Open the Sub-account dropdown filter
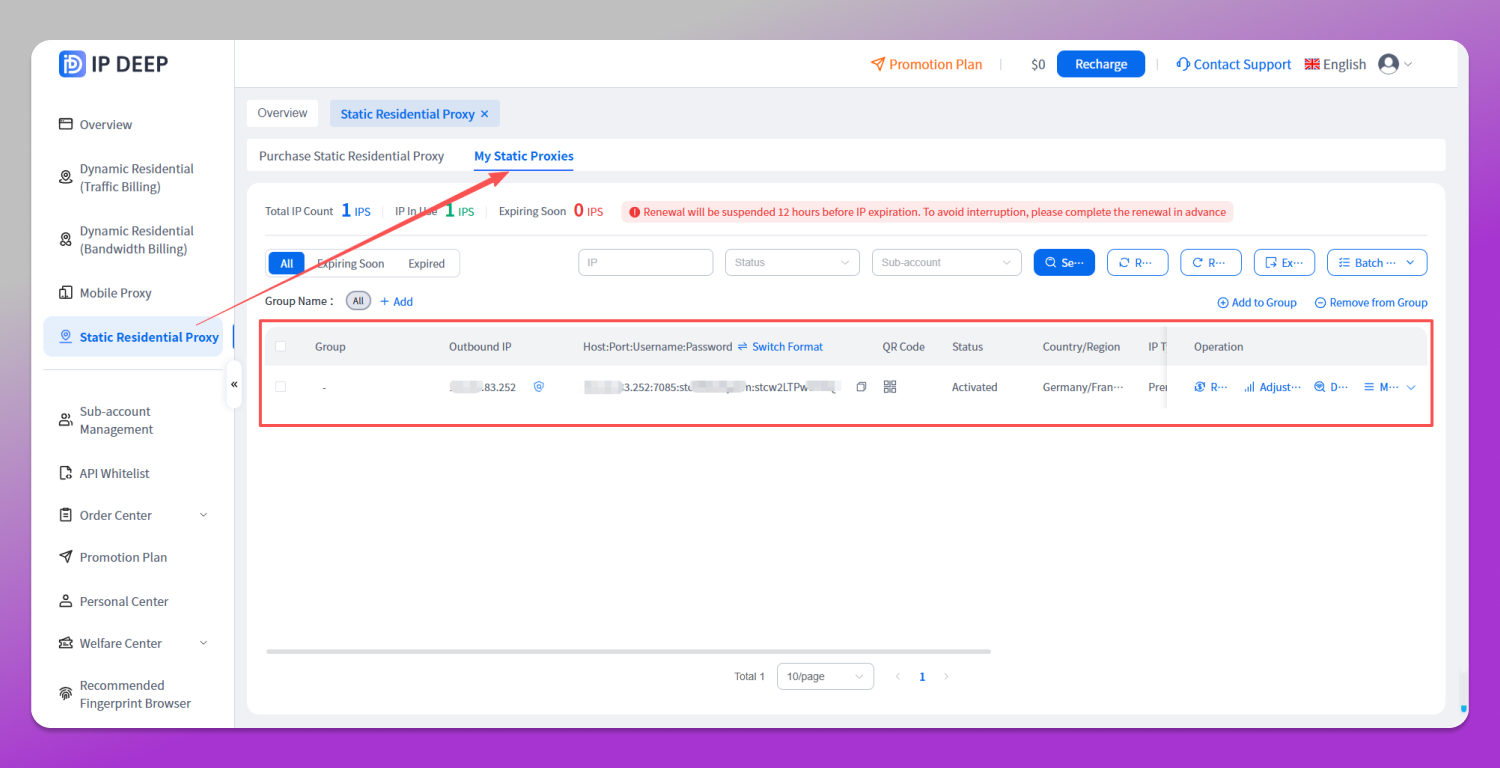 [x=946, y=262]
